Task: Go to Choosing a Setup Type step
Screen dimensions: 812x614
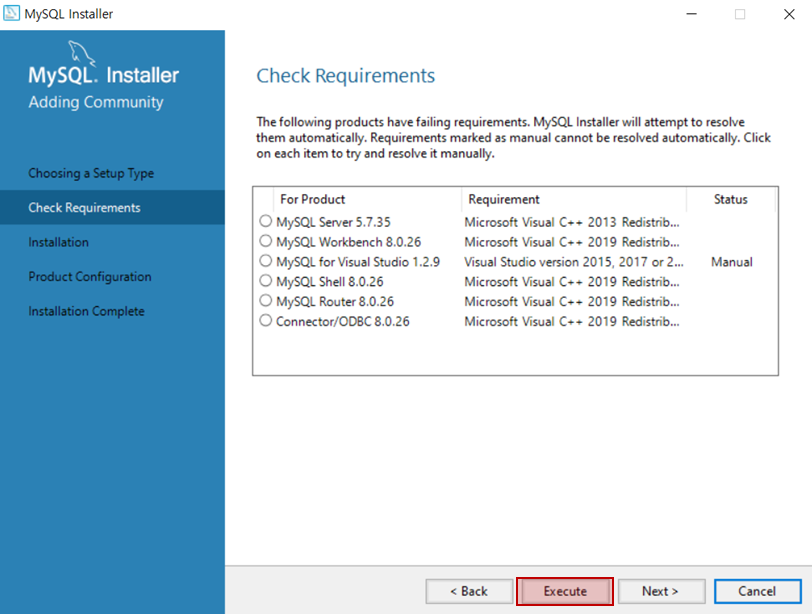Action: [x=91, y=173]
